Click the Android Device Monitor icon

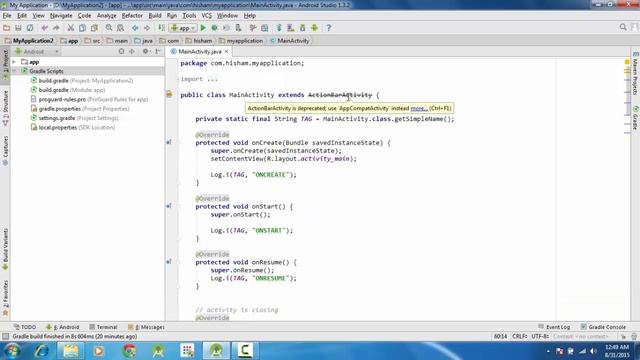click(x=314, y=28)
